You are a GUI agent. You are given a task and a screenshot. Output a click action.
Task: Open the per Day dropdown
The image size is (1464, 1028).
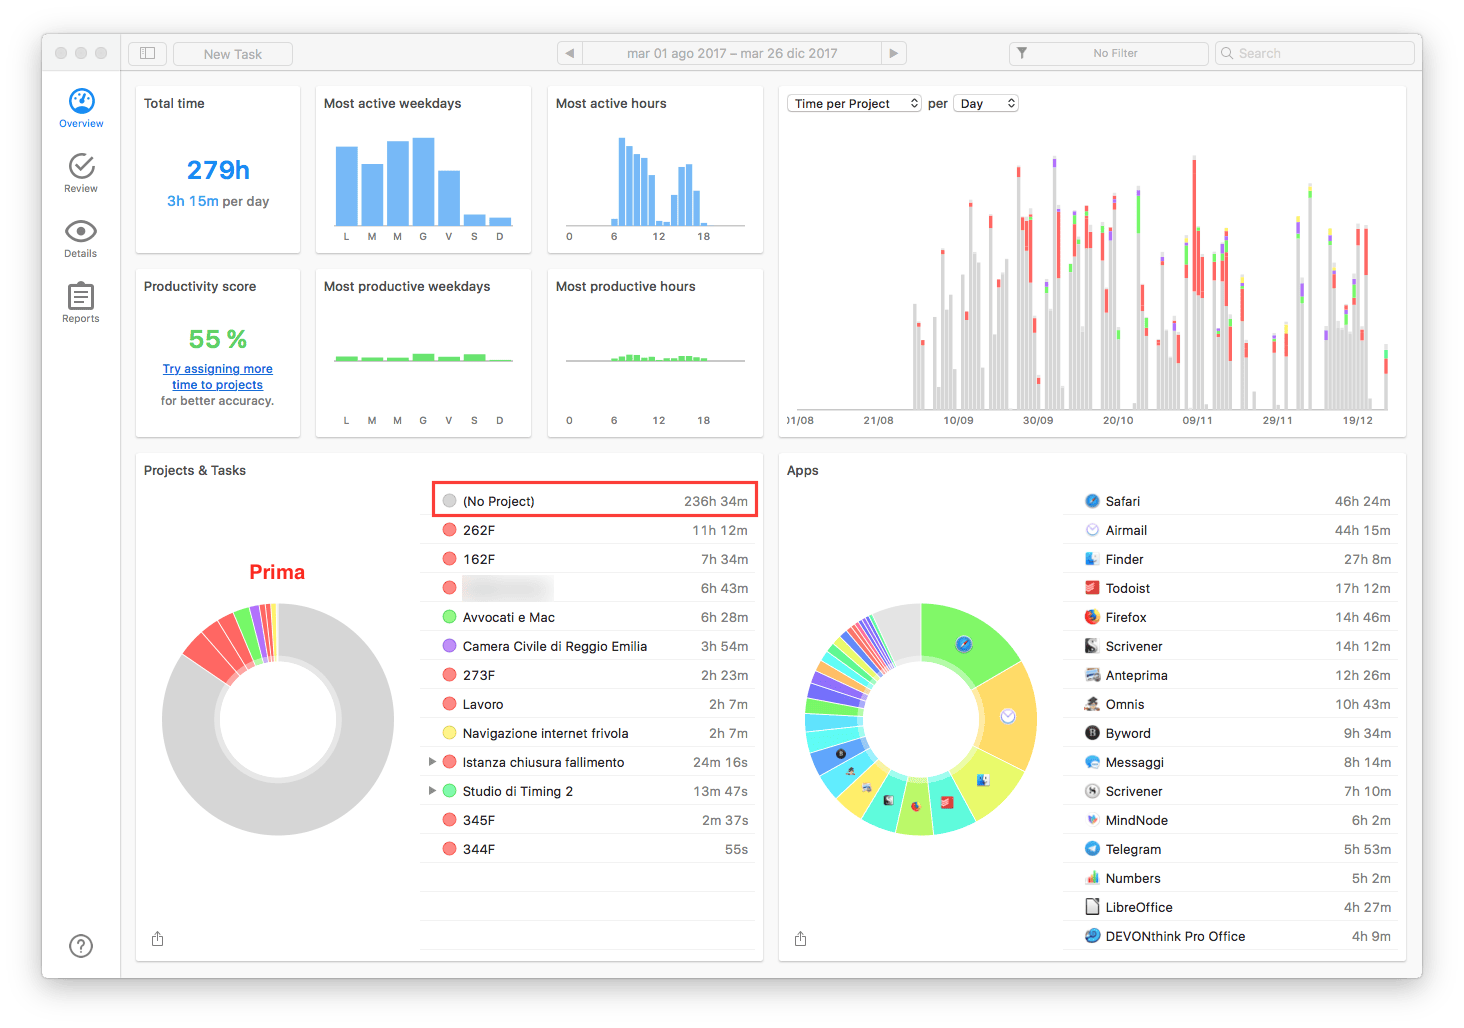pyautogui.click(x=986, y=103)
